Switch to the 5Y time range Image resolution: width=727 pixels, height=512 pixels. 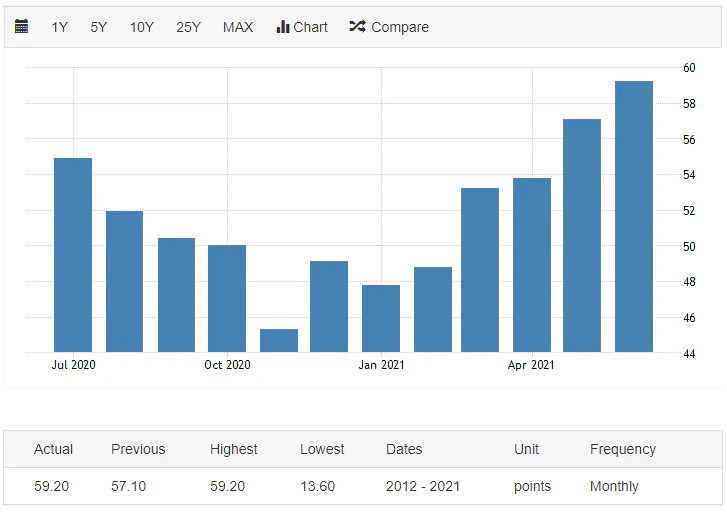pyautogui.click(x=98, y=27)
